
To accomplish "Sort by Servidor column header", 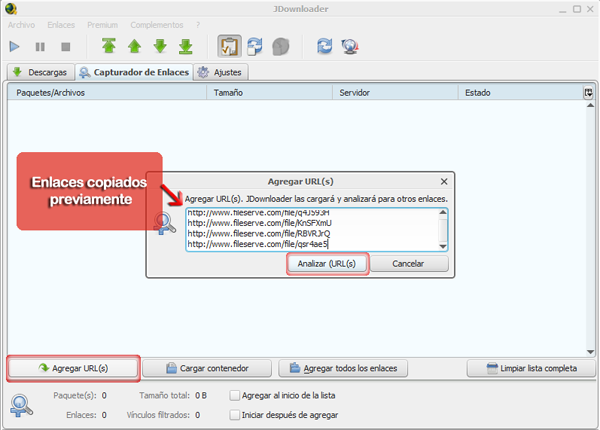I will 395,93.
